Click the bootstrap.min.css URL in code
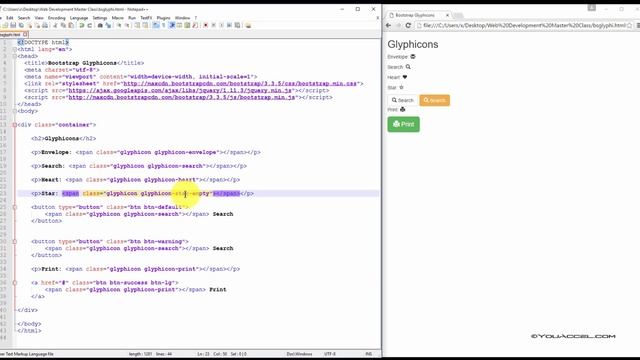 [x=240, y=84]
